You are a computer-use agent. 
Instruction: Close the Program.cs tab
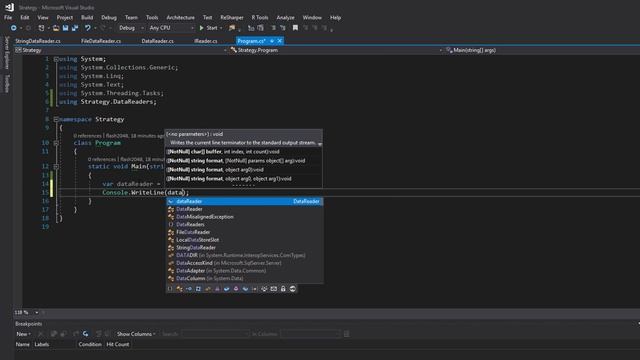pyautogui.click(x=280, y=41)
